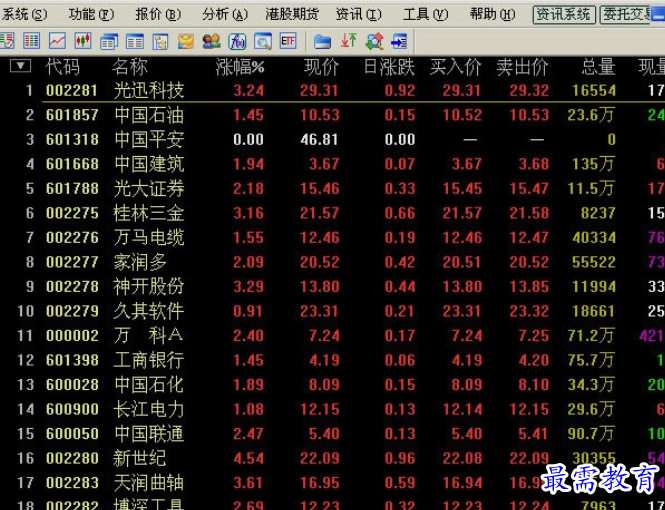
Task: Select the 神开股份 stock name
Action: (149, 287)
